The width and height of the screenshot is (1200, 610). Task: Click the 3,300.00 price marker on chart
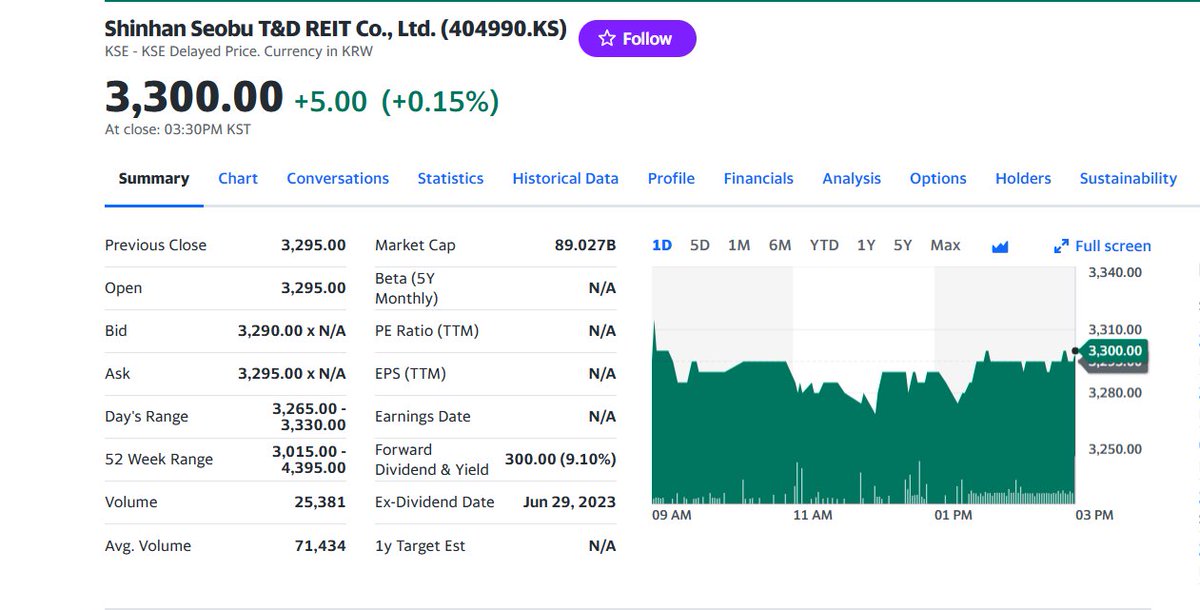[1114, 350]
